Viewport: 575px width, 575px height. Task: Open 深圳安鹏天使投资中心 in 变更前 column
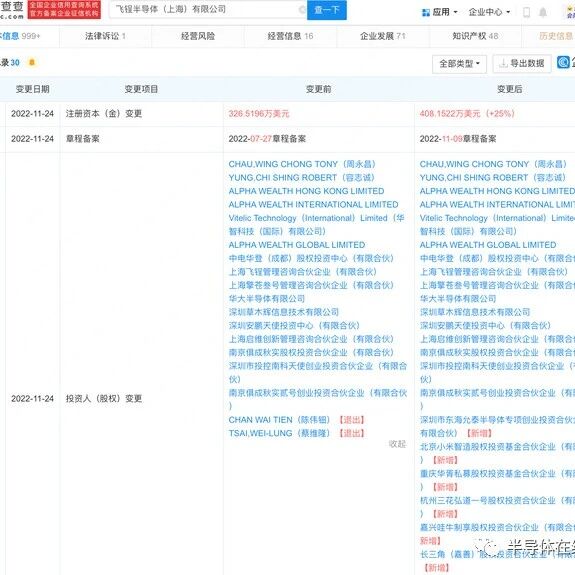coord(294,325)
